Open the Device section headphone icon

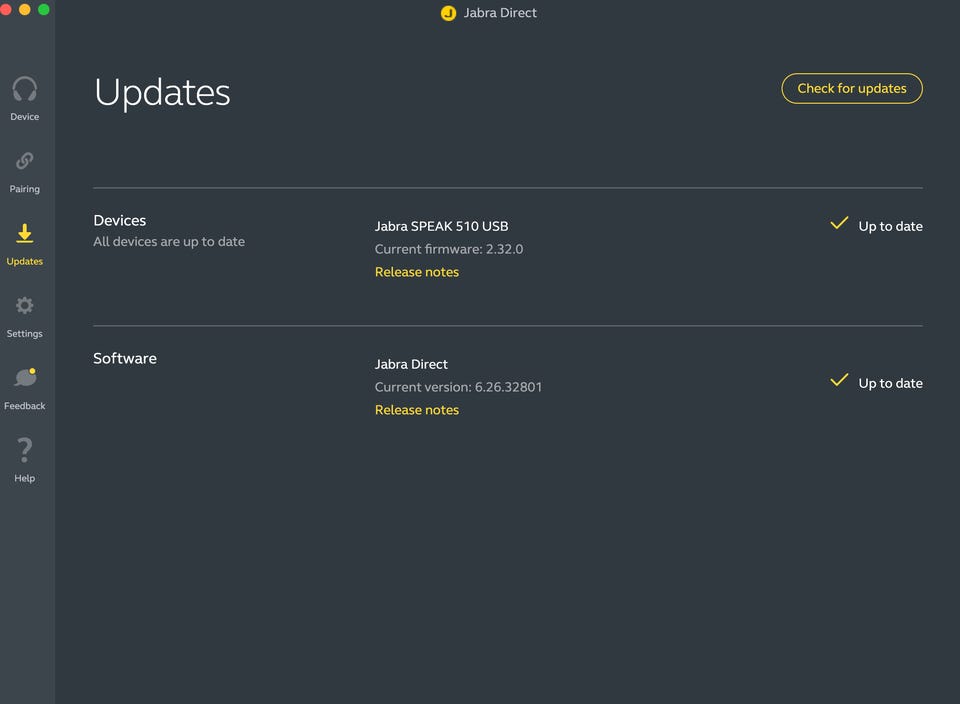tap(24, 89)
